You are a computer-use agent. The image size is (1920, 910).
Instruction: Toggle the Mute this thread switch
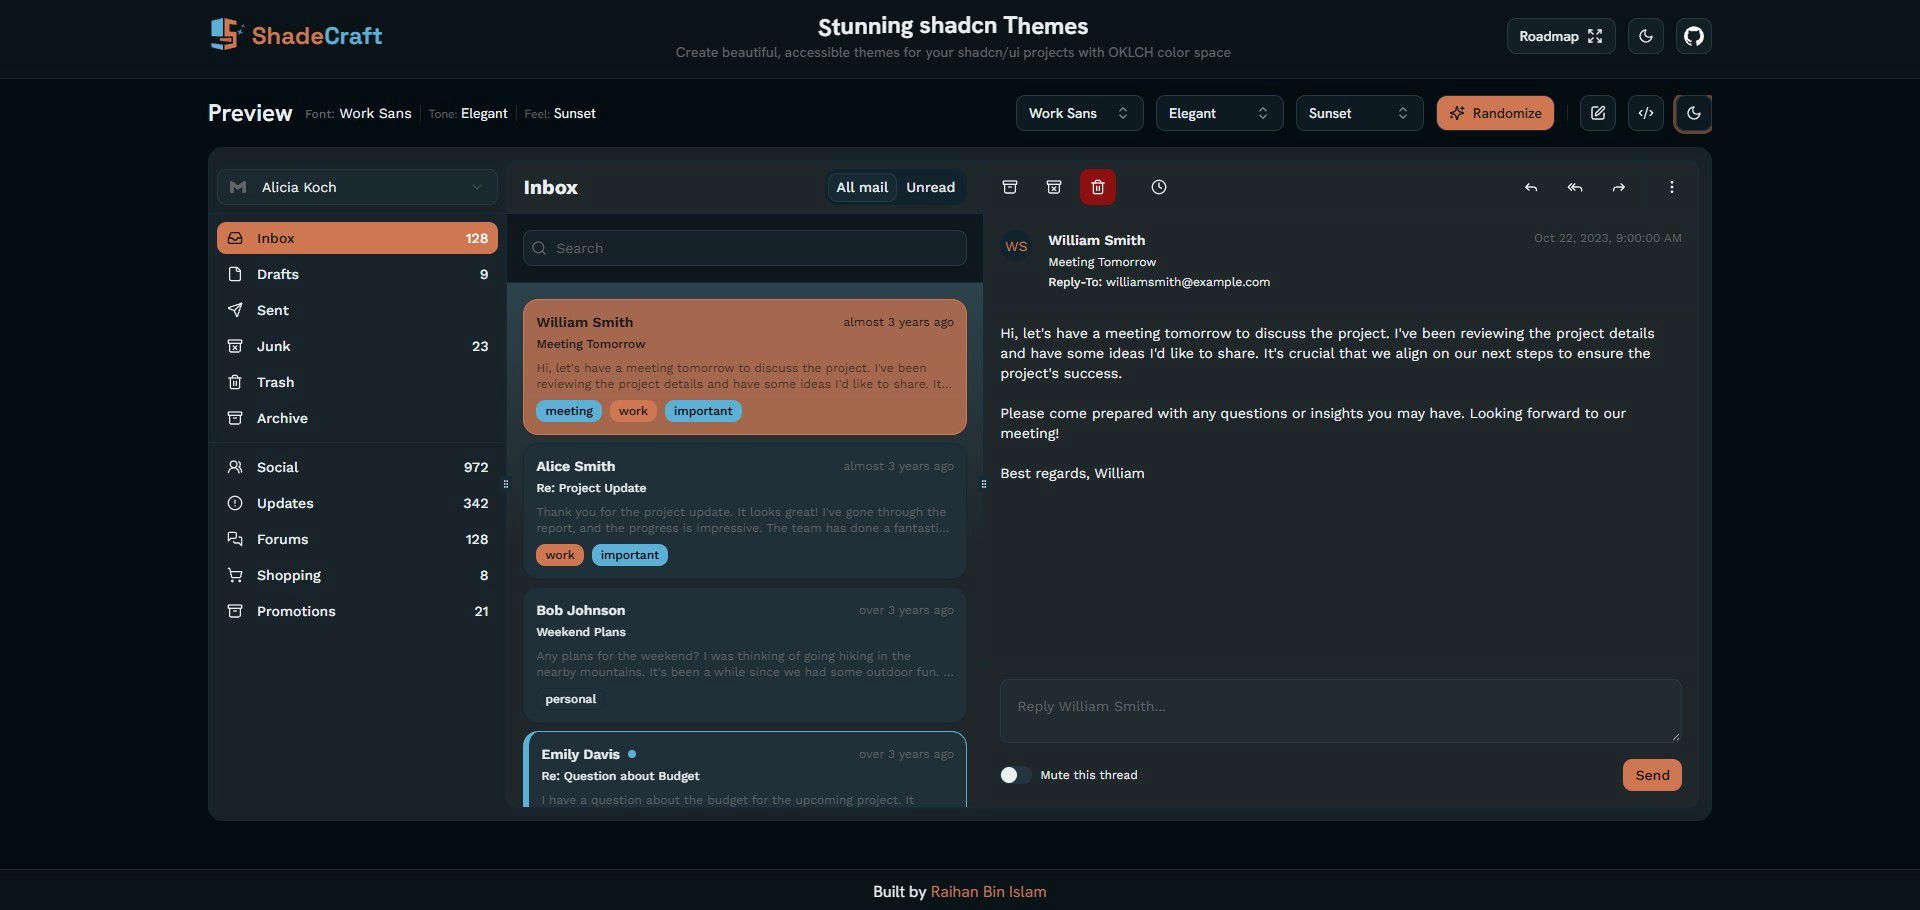[x=1015, y=775]
